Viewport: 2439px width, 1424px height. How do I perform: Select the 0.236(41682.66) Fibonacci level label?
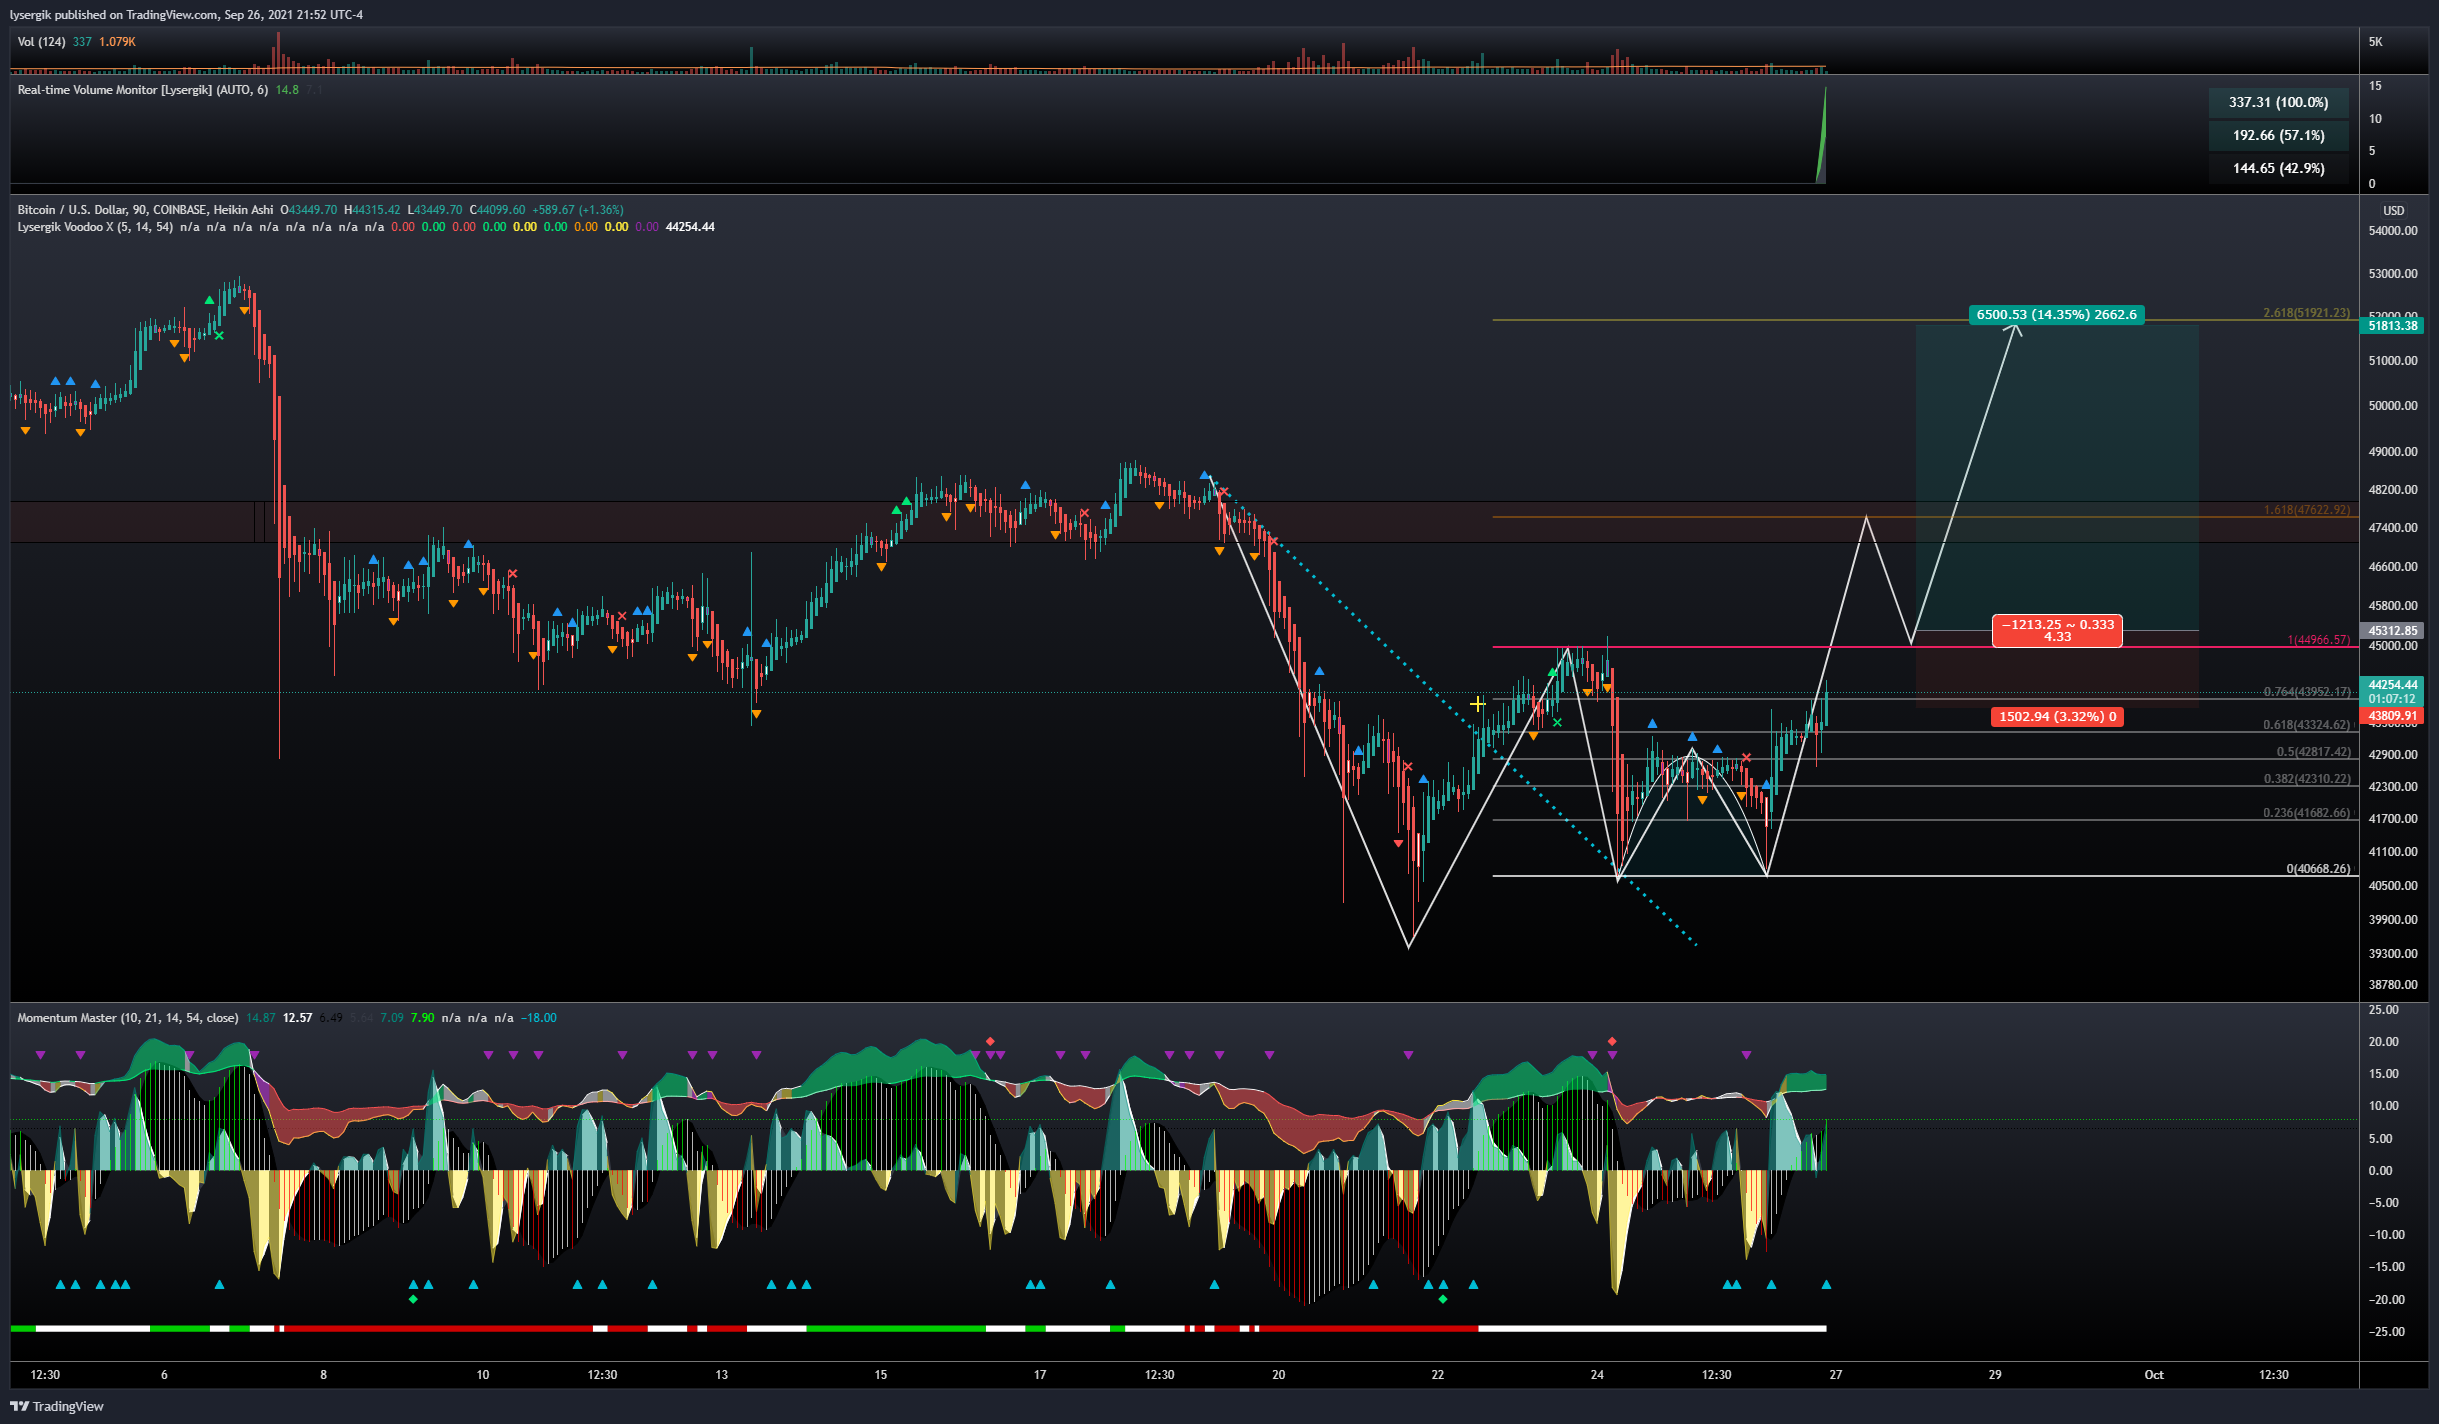point(2306,813)
